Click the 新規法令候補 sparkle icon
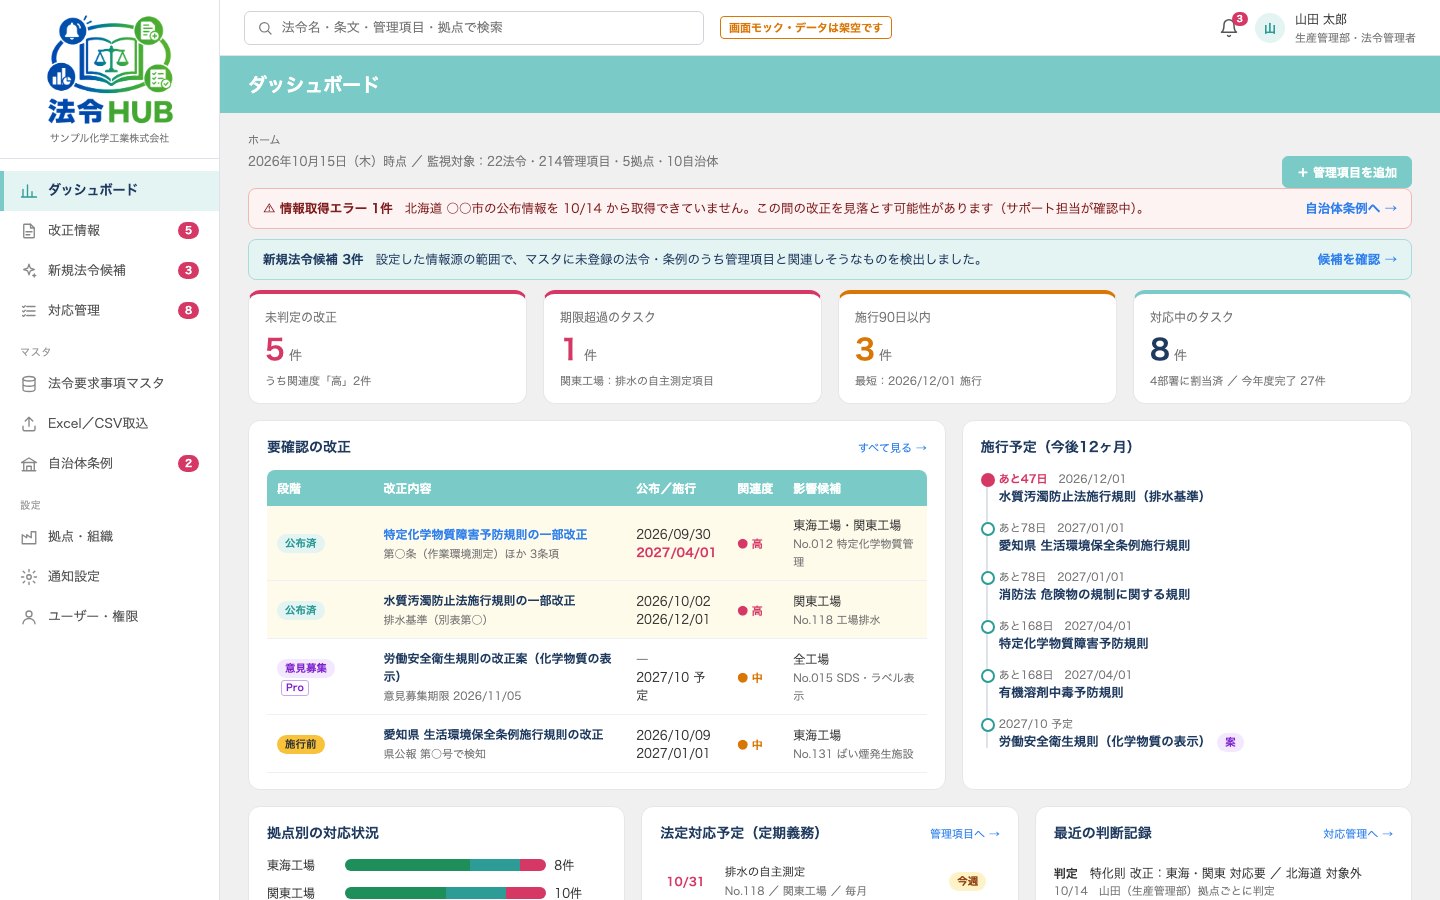This screenshot has height=900, width=1440. pyautogui.click(x=29, y=271)
